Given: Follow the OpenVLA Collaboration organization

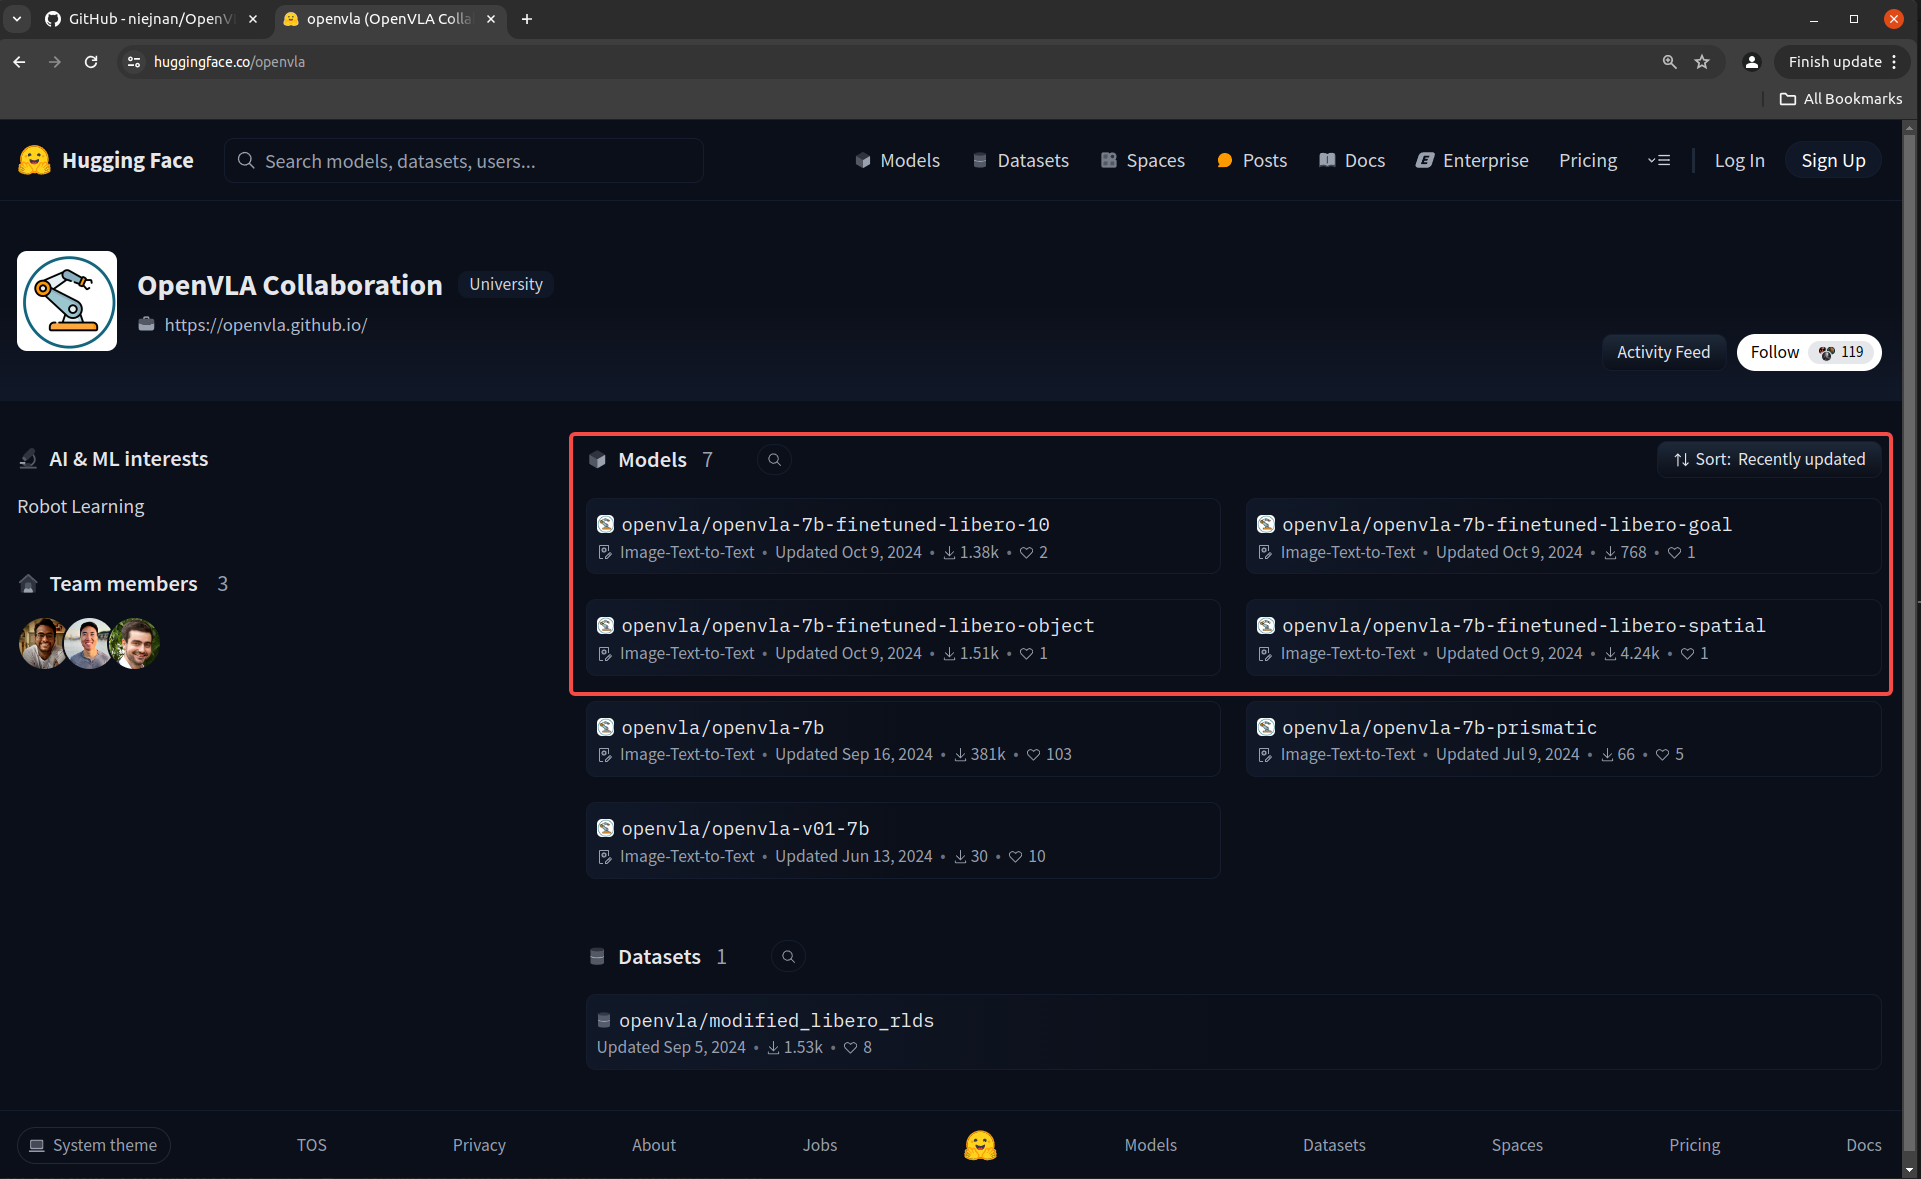Looking at the screenshot, I should pyautogui.click(x=1774, y=352).
